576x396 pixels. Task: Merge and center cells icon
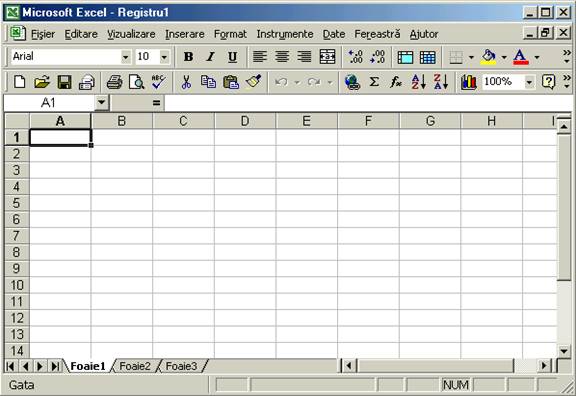click(x=327, y=57)
